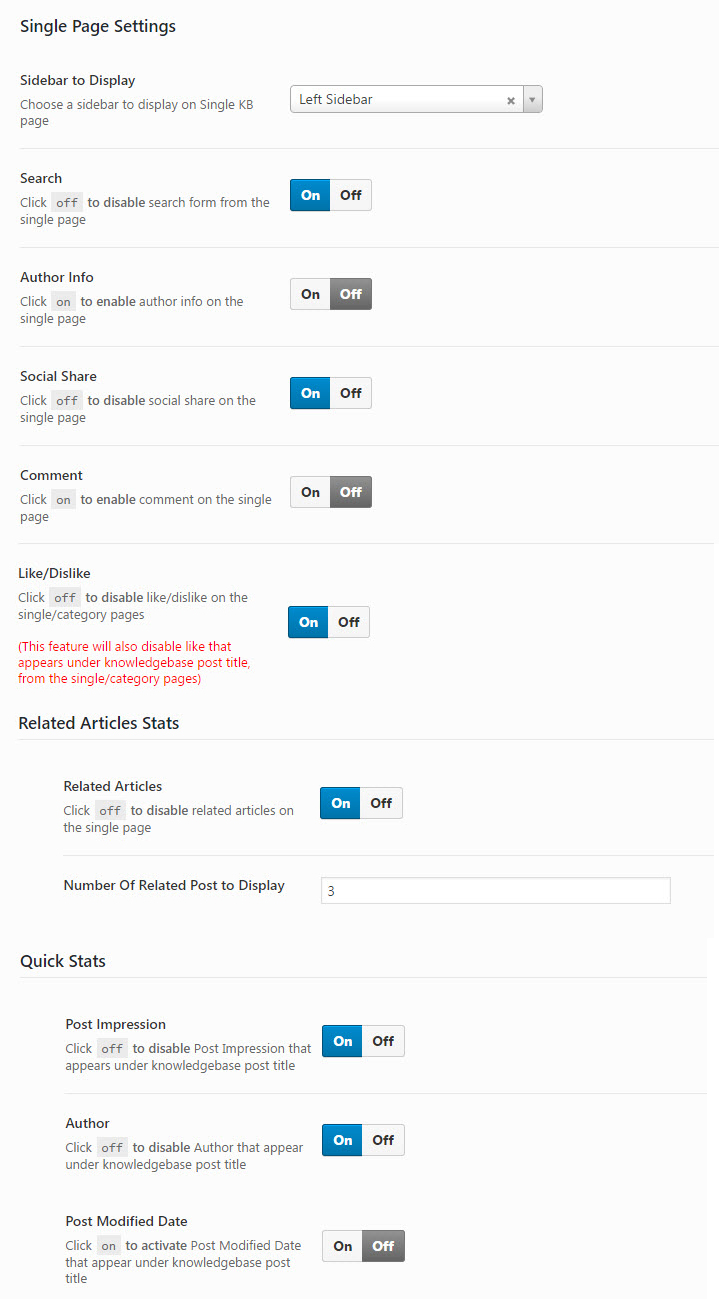Turn Search off
Image resolution: width=719 pixels, height=1299 pixels.
351,195
